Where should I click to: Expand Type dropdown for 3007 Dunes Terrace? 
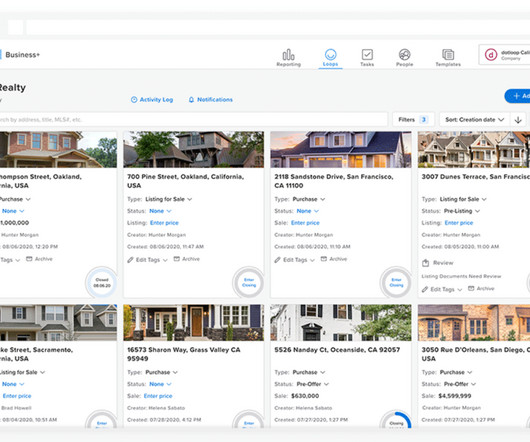(463, 199)
